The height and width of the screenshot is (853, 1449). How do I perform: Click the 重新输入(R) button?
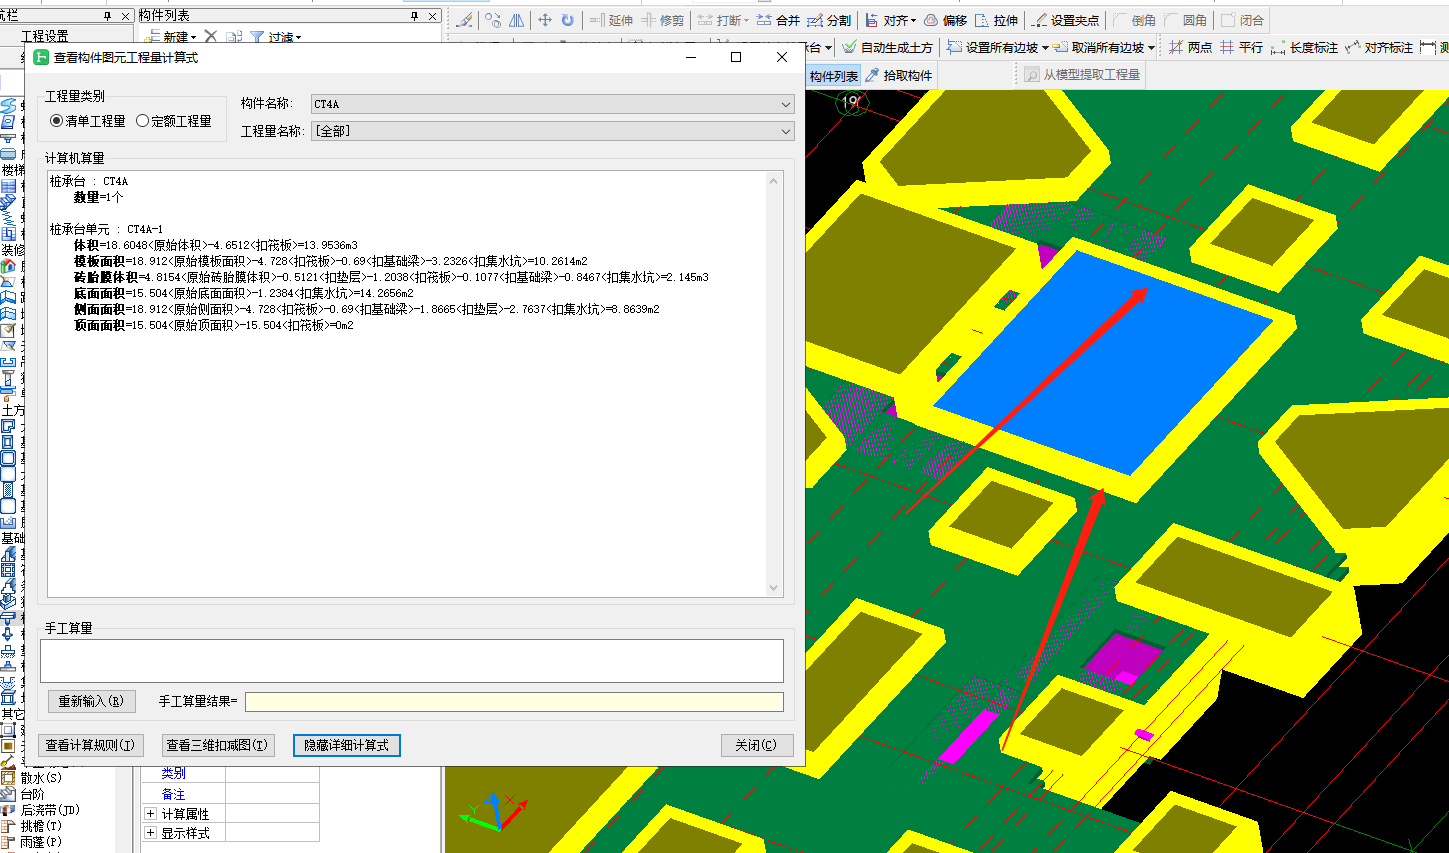[92, 701]
